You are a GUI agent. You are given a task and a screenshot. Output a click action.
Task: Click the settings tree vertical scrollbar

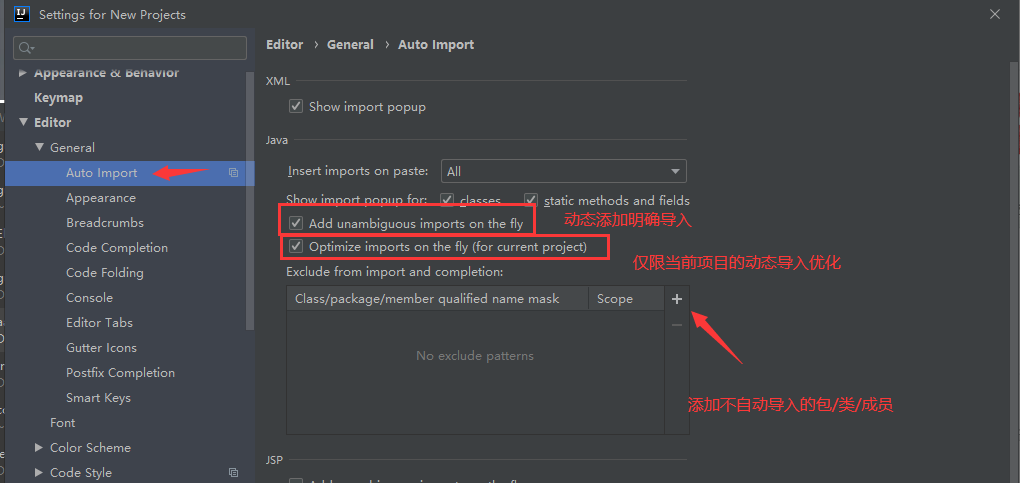coord(250,200)
